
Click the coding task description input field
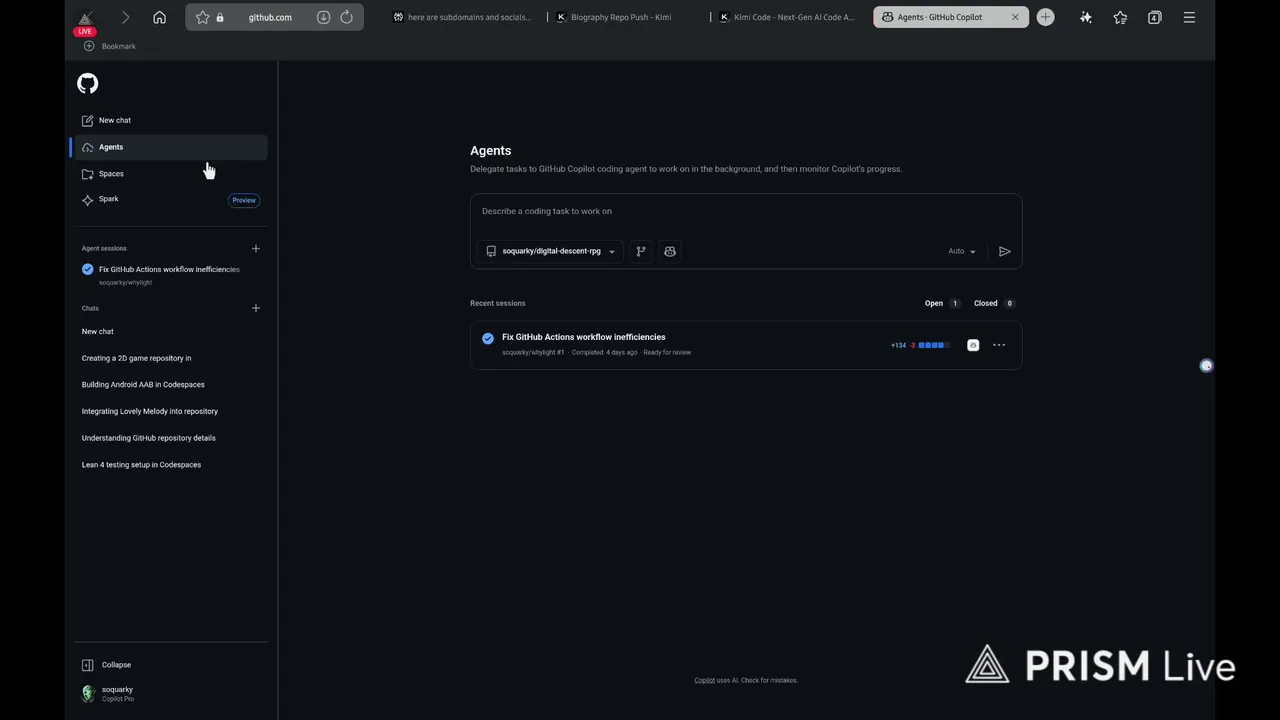(746, 212)
